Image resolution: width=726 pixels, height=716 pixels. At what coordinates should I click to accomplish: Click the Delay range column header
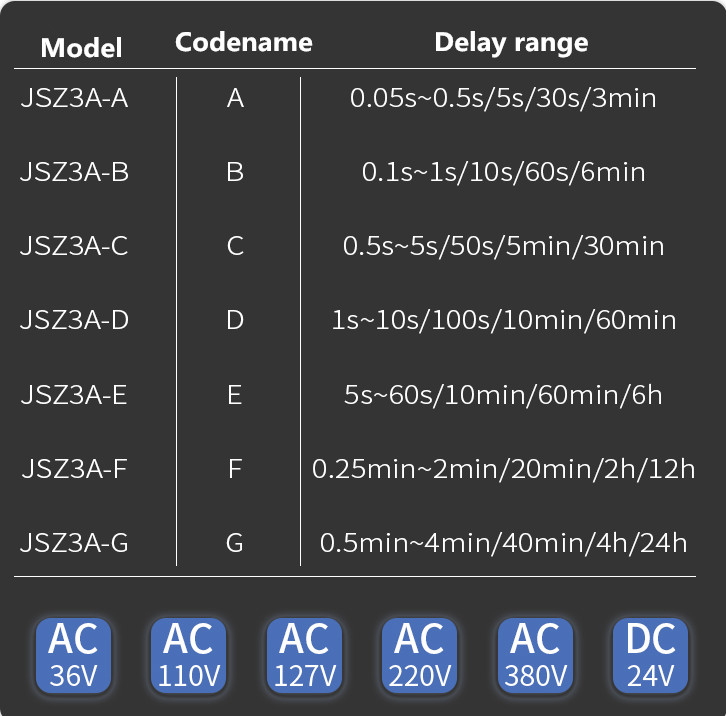tap(511, 43)
